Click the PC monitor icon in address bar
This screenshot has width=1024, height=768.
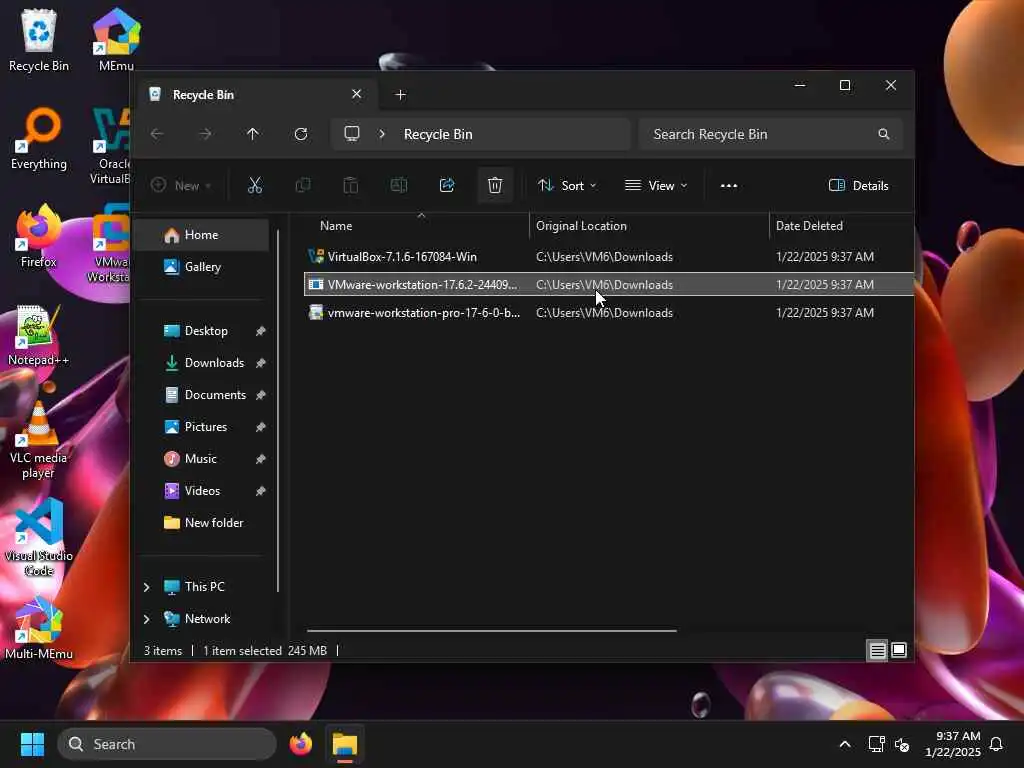(352, 134)
